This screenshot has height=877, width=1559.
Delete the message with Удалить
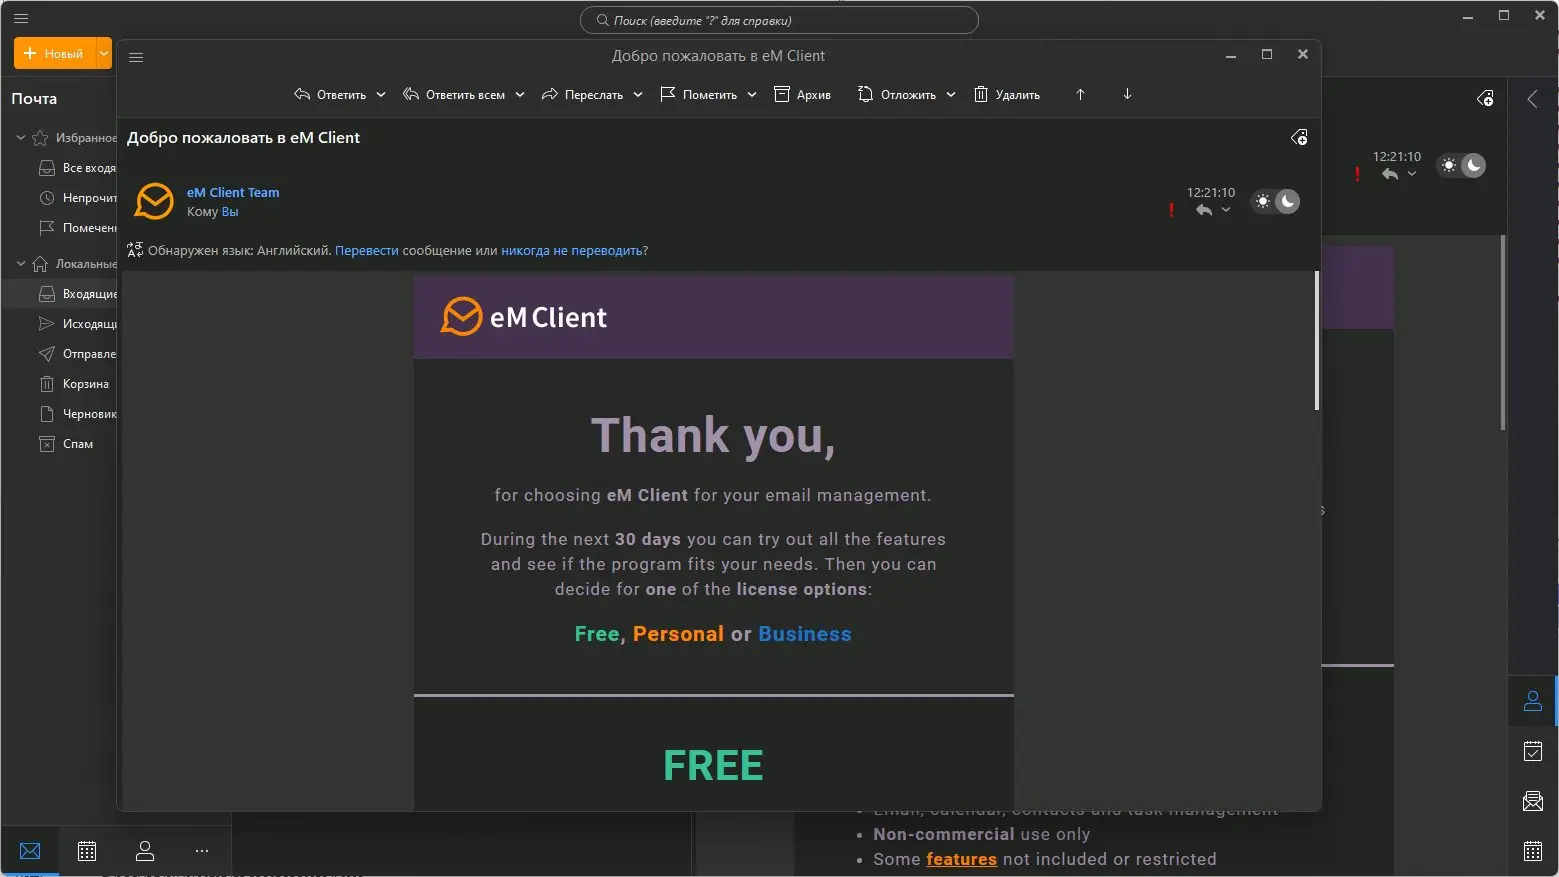point(1007,95)
